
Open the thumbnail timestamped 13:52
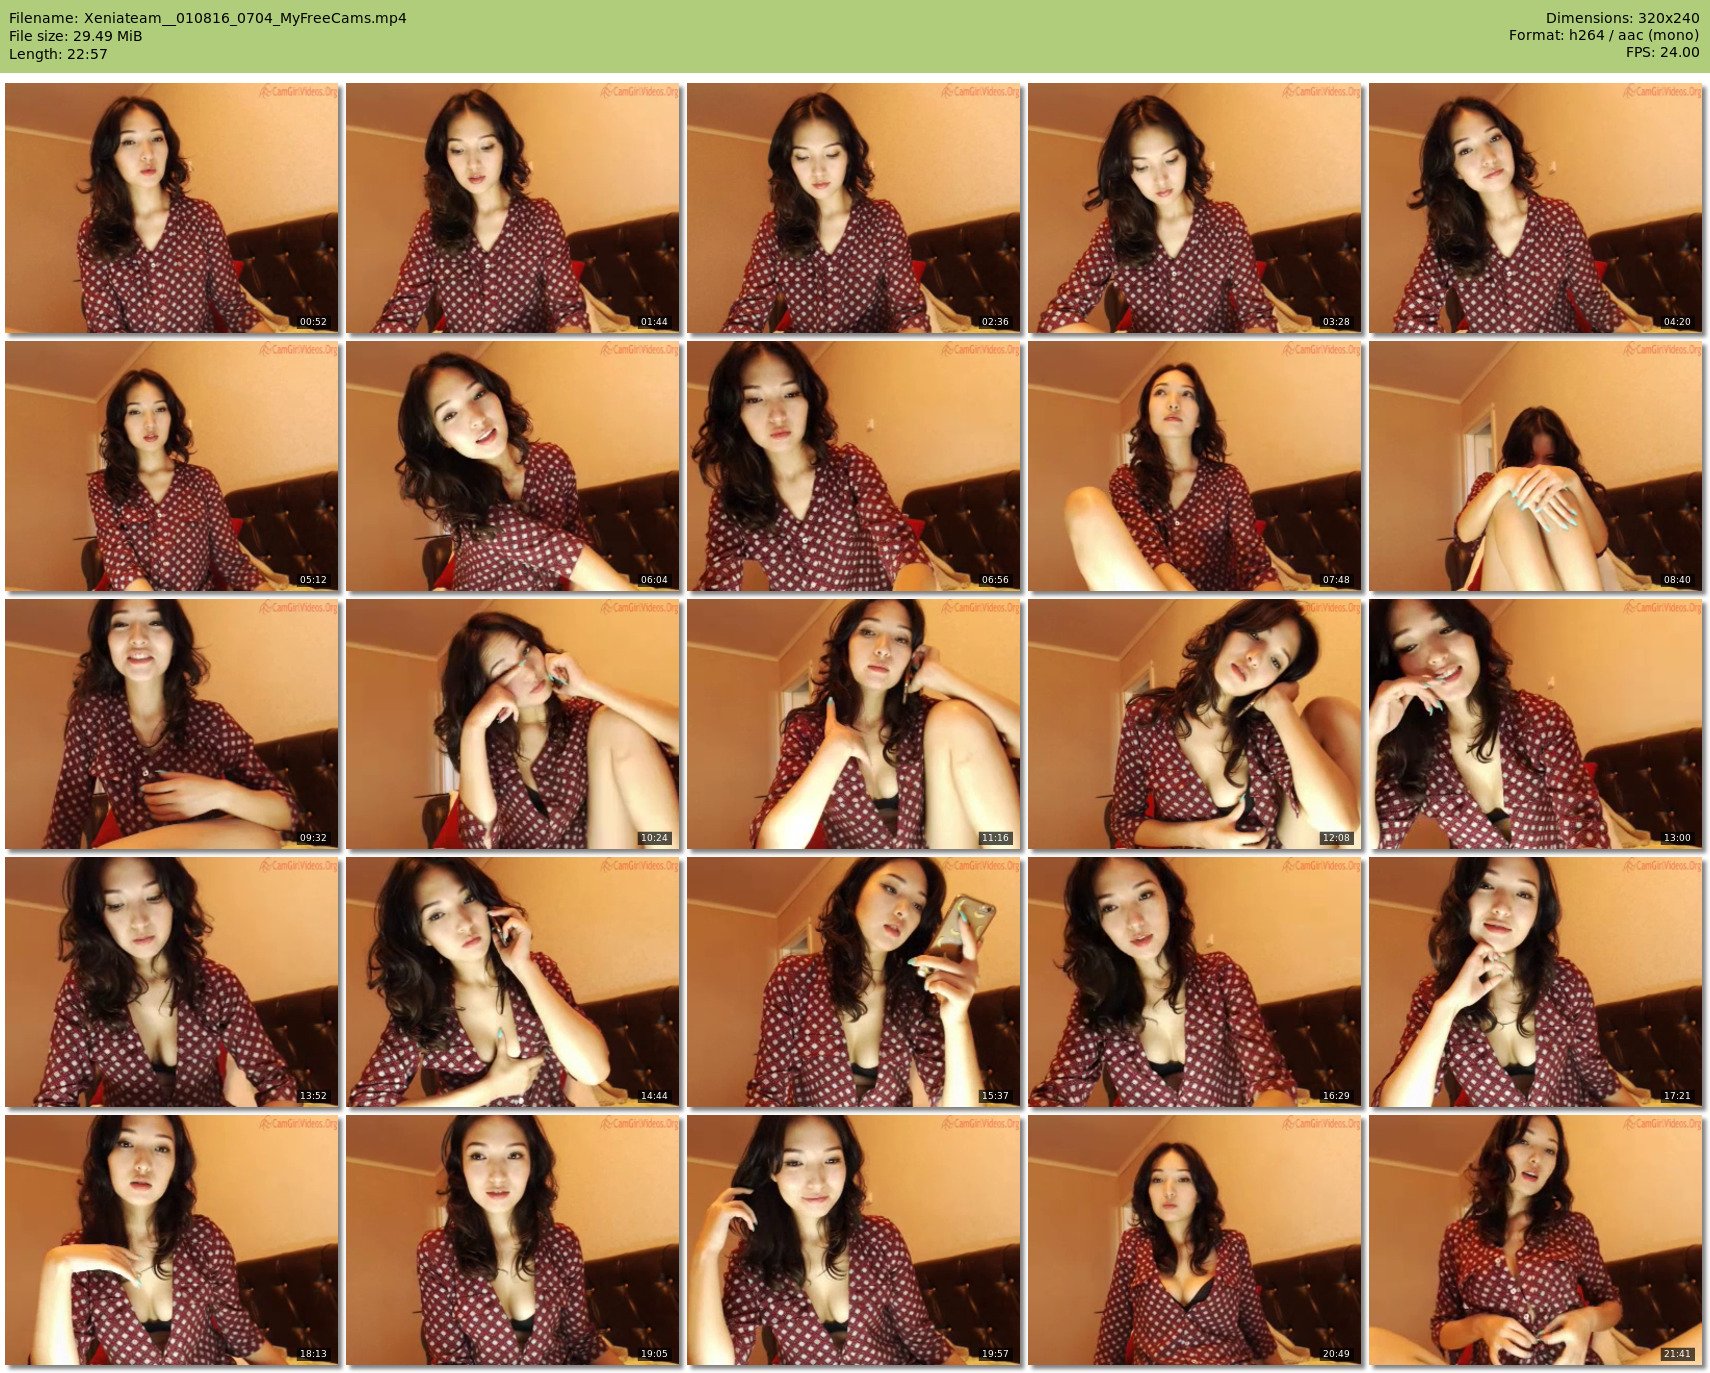click(172, 982)
